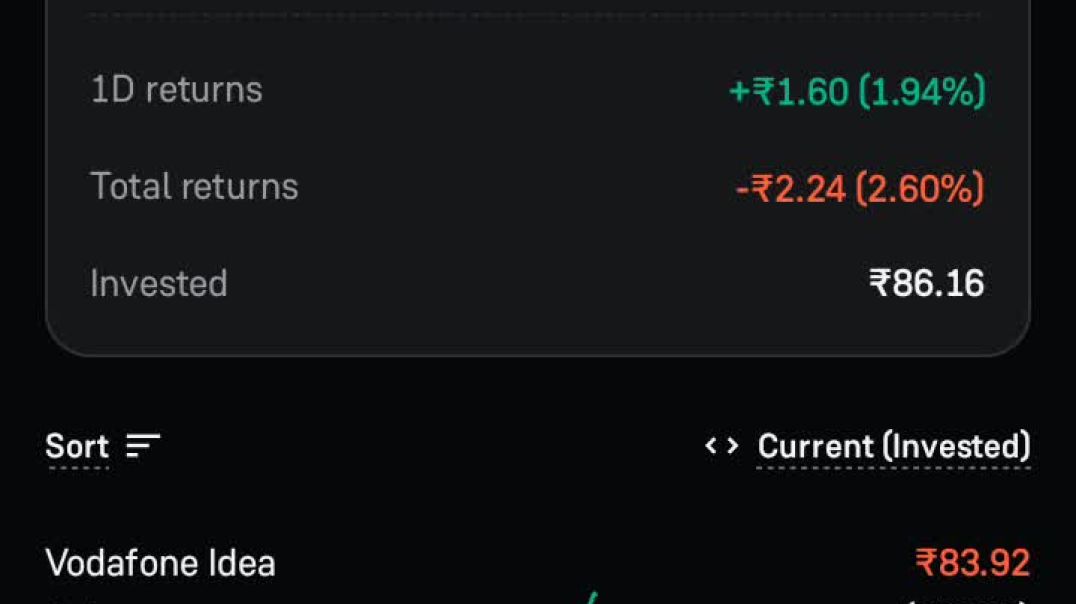
Task: Tap the right chevron beside Current (Invested)
Action: tap(731, 447)
